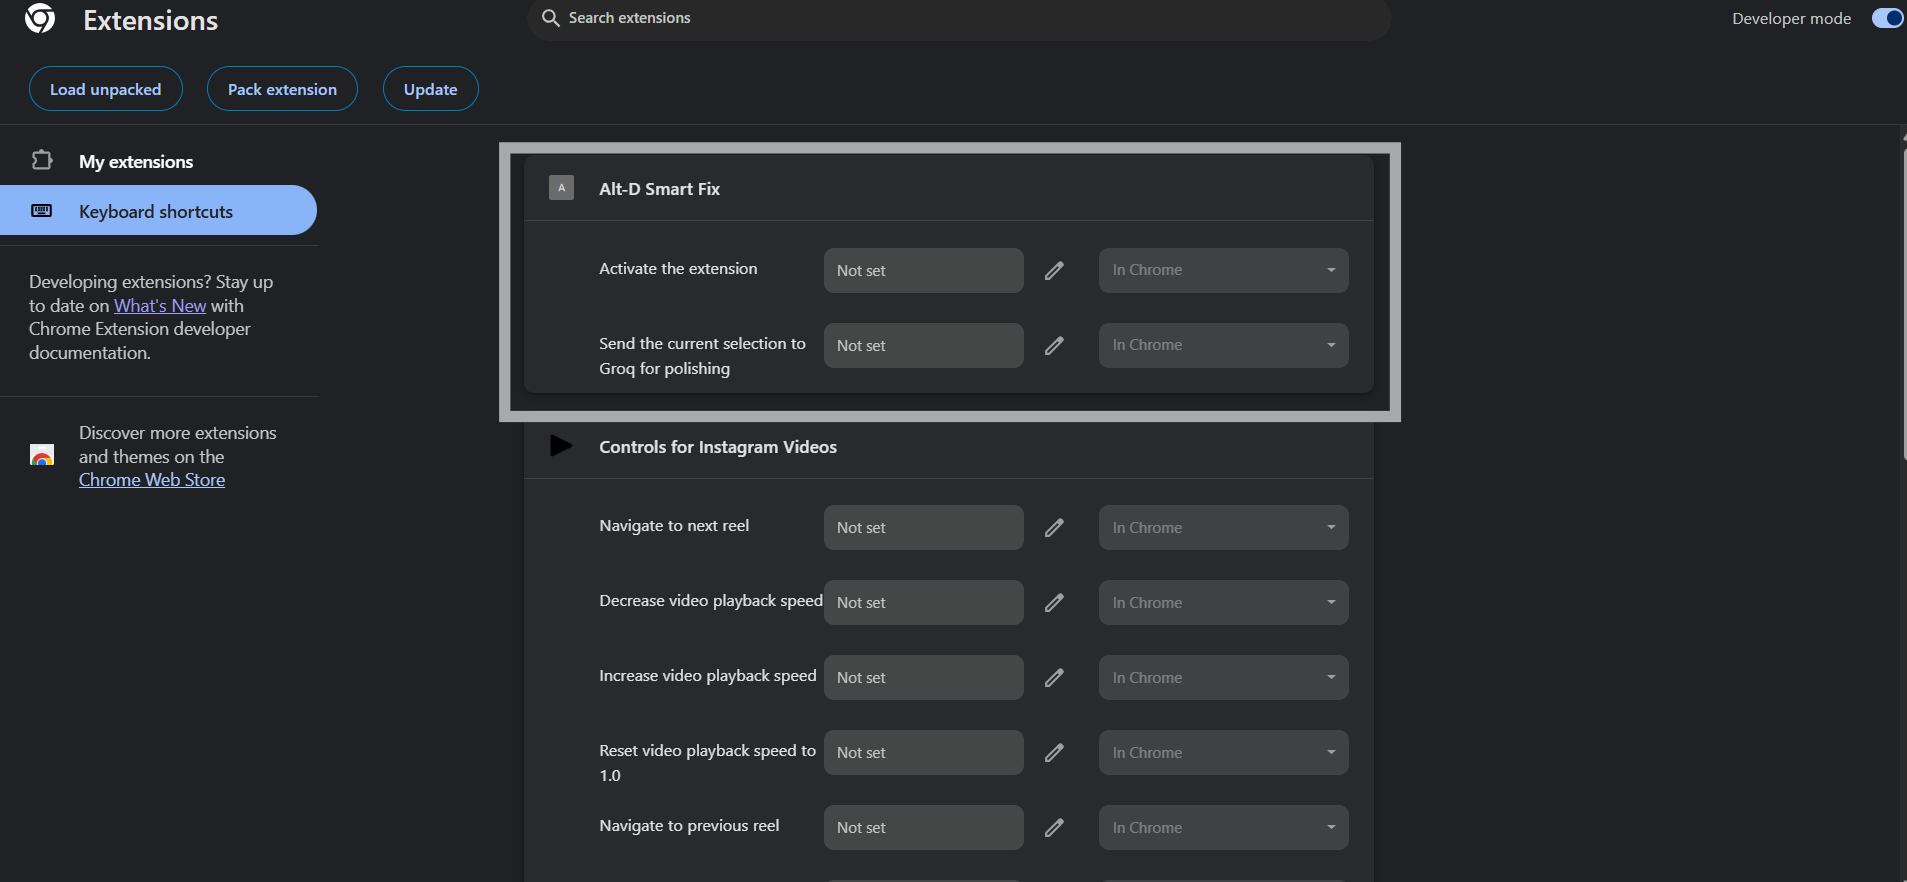This screenshot has width=1907, height=882.
Task: Click the Alt-D Smart Fix title text
Action: [659, 189]
